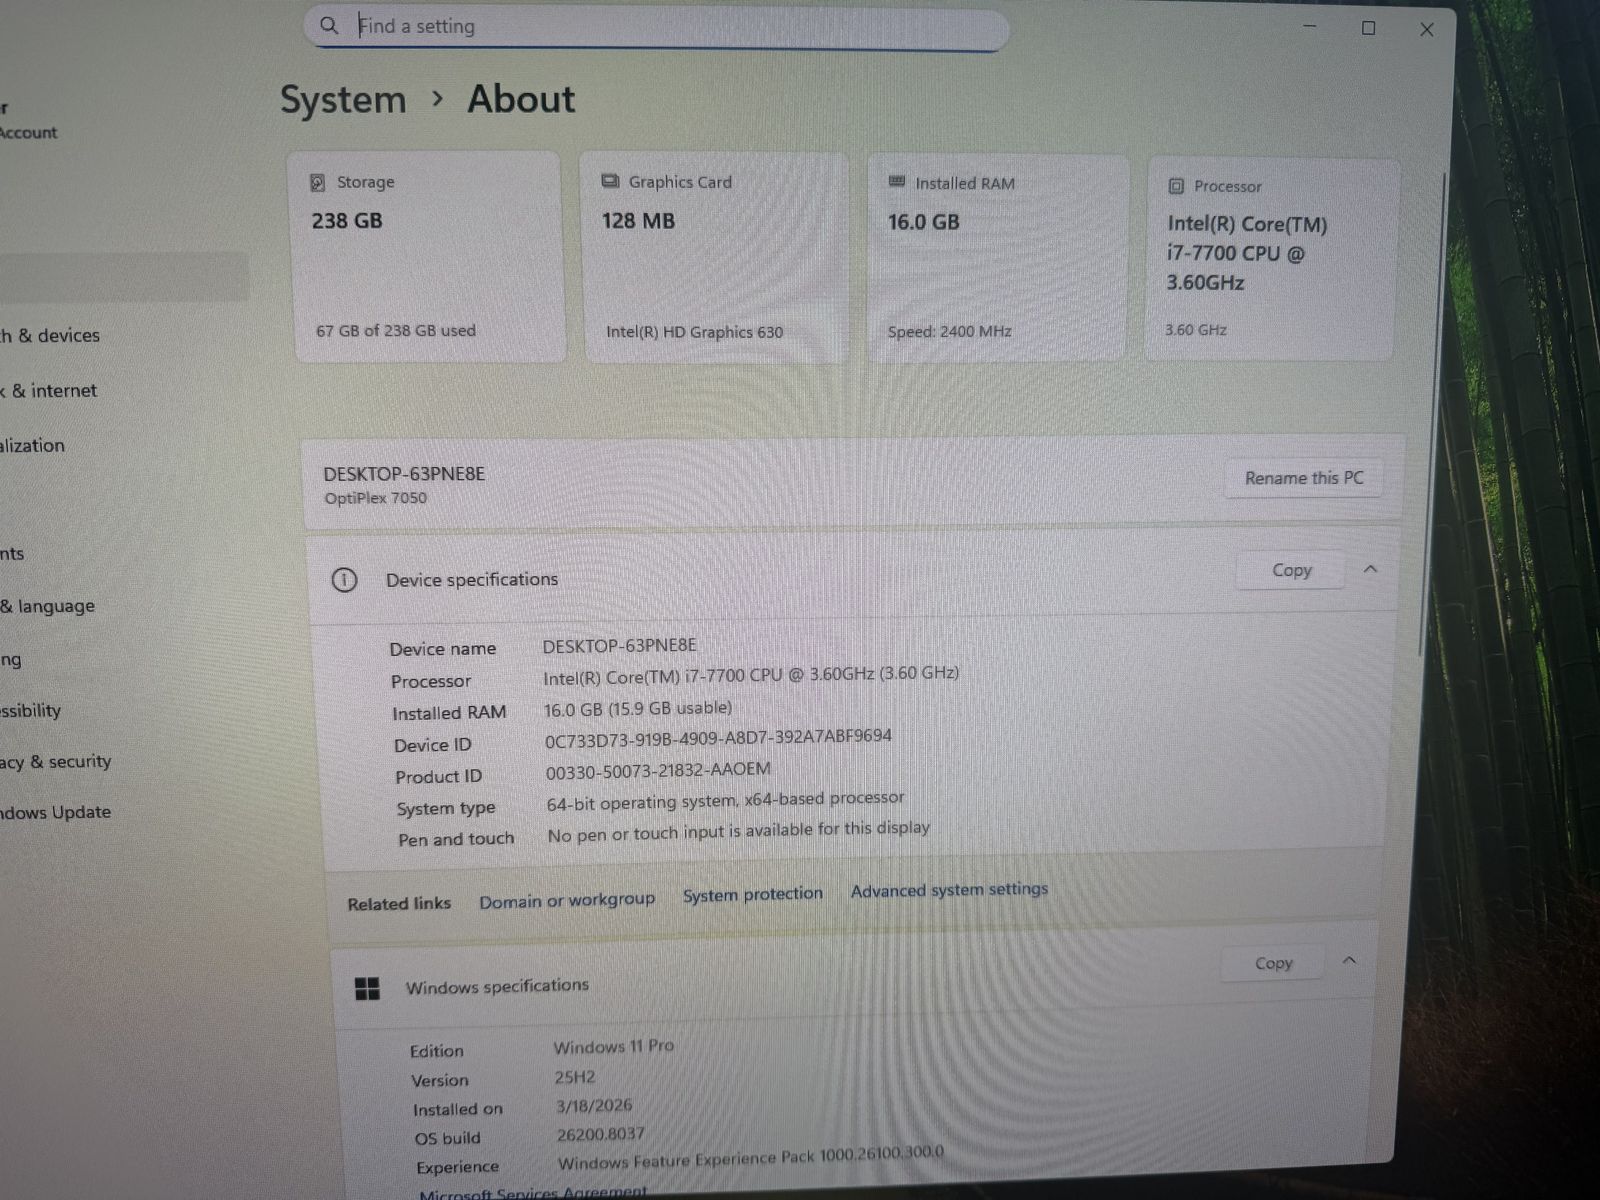Open Domain or workgroup link

point(566,901)
